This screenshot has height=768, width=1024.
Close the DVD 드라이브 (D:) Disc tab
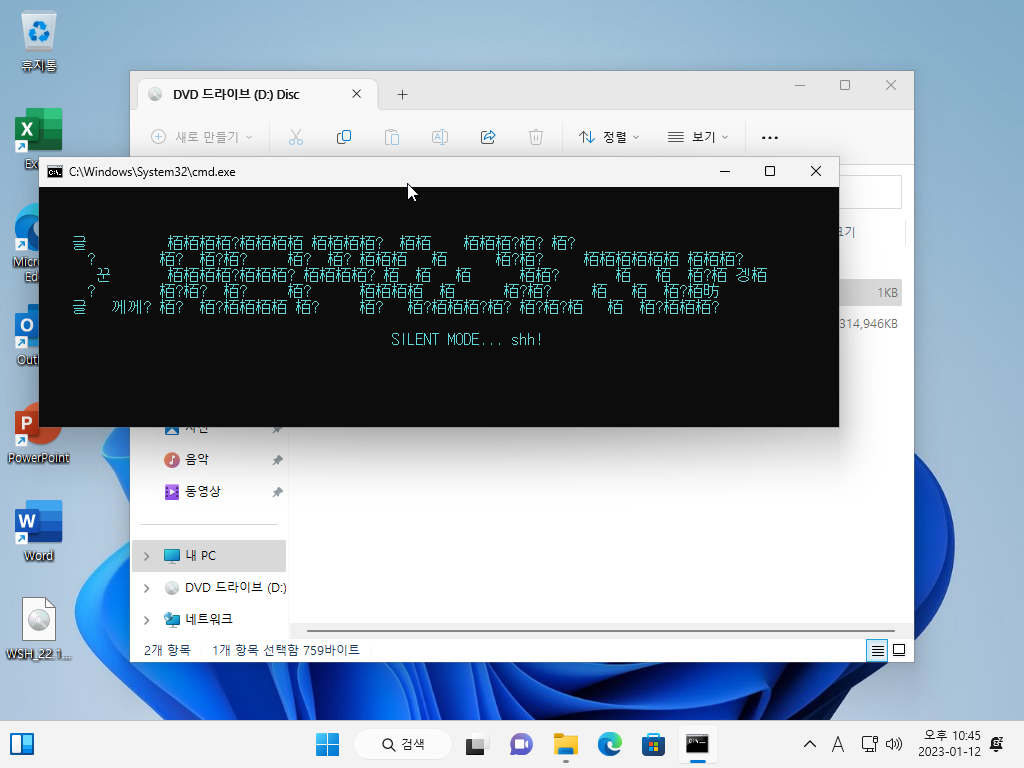point(357,94)
